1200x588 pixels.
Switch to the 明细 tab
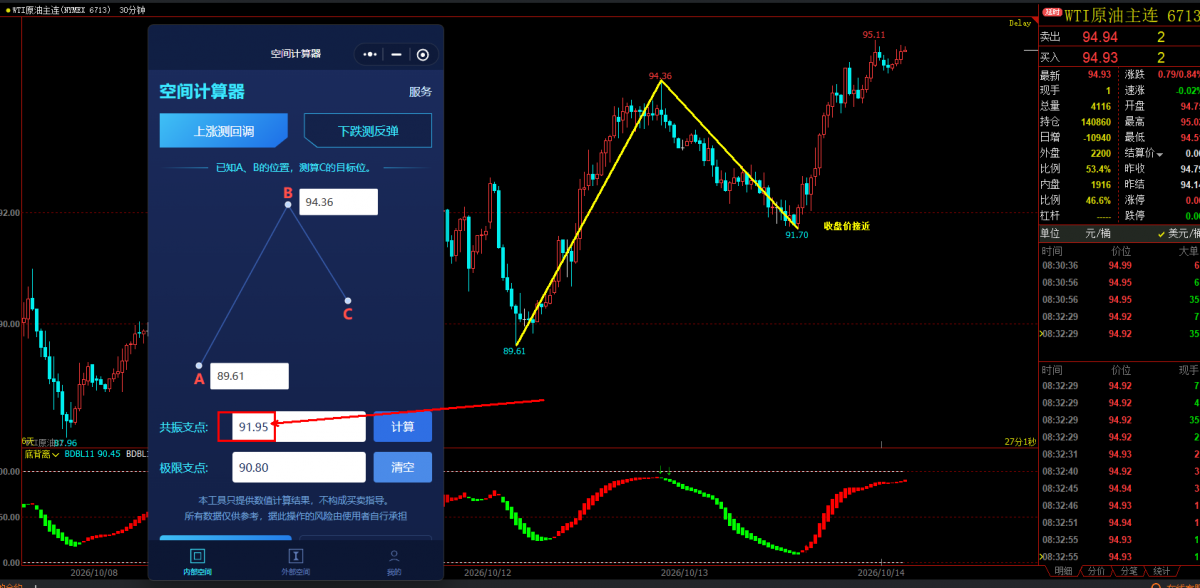[x=1062, y=571]
